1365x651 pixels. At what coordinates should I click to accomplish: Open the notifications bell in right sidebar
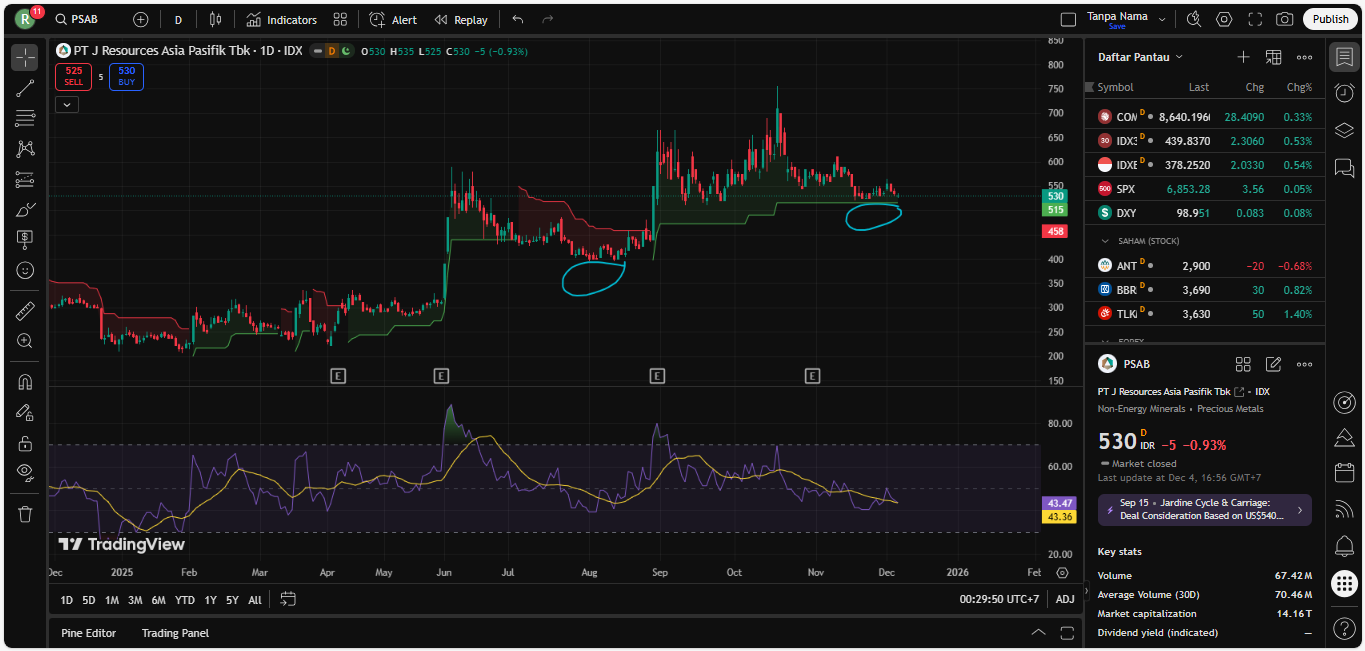(1344, 546)
